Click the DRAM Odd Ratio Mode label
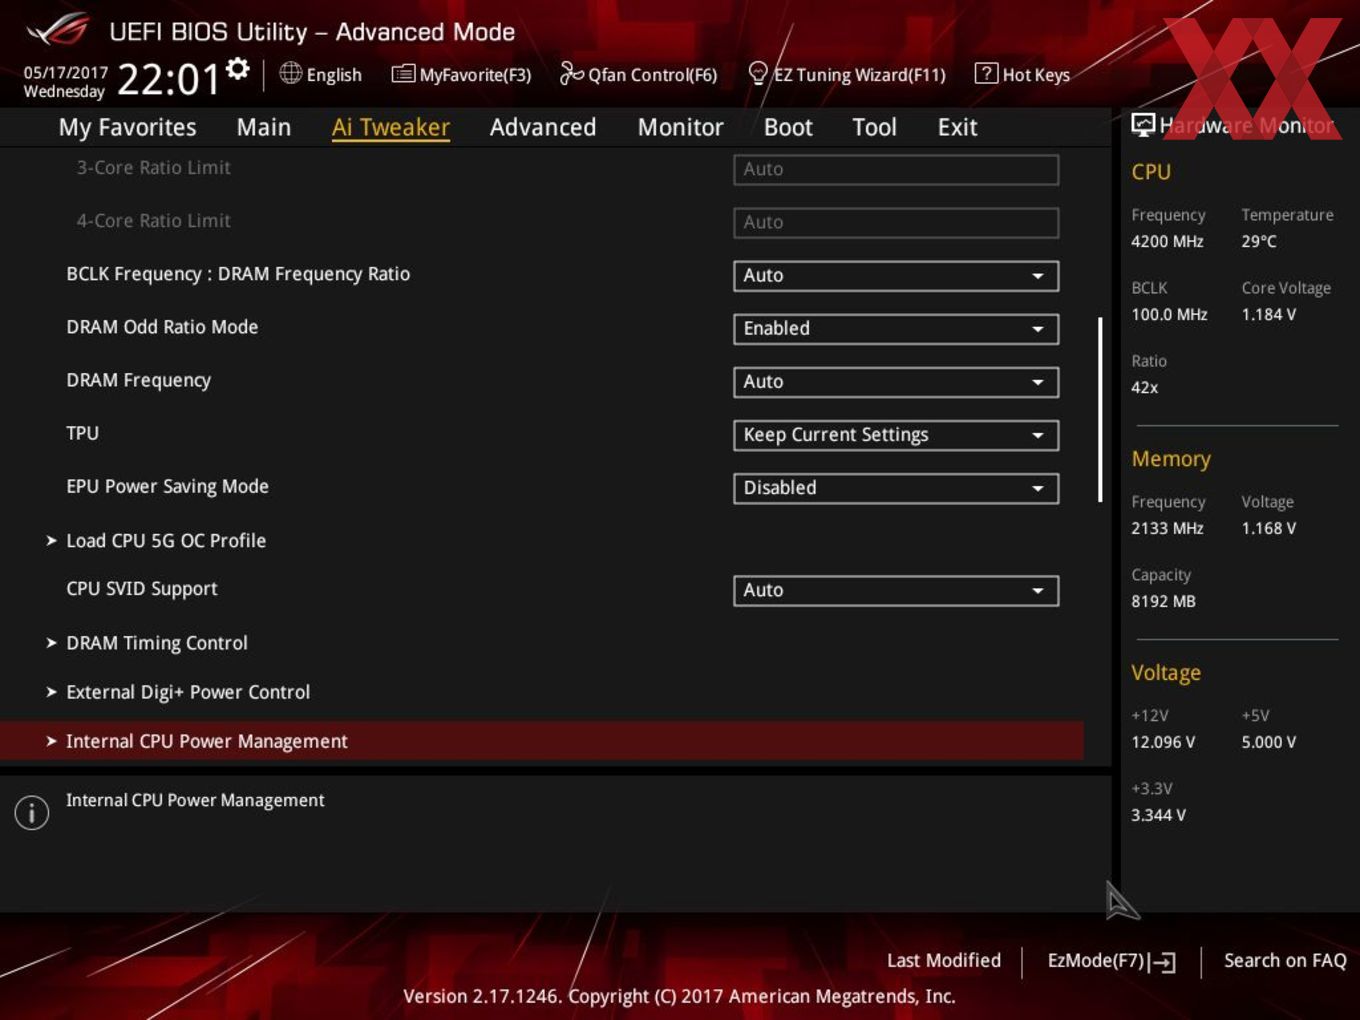 pyautogui.click(x=162, y=327)
